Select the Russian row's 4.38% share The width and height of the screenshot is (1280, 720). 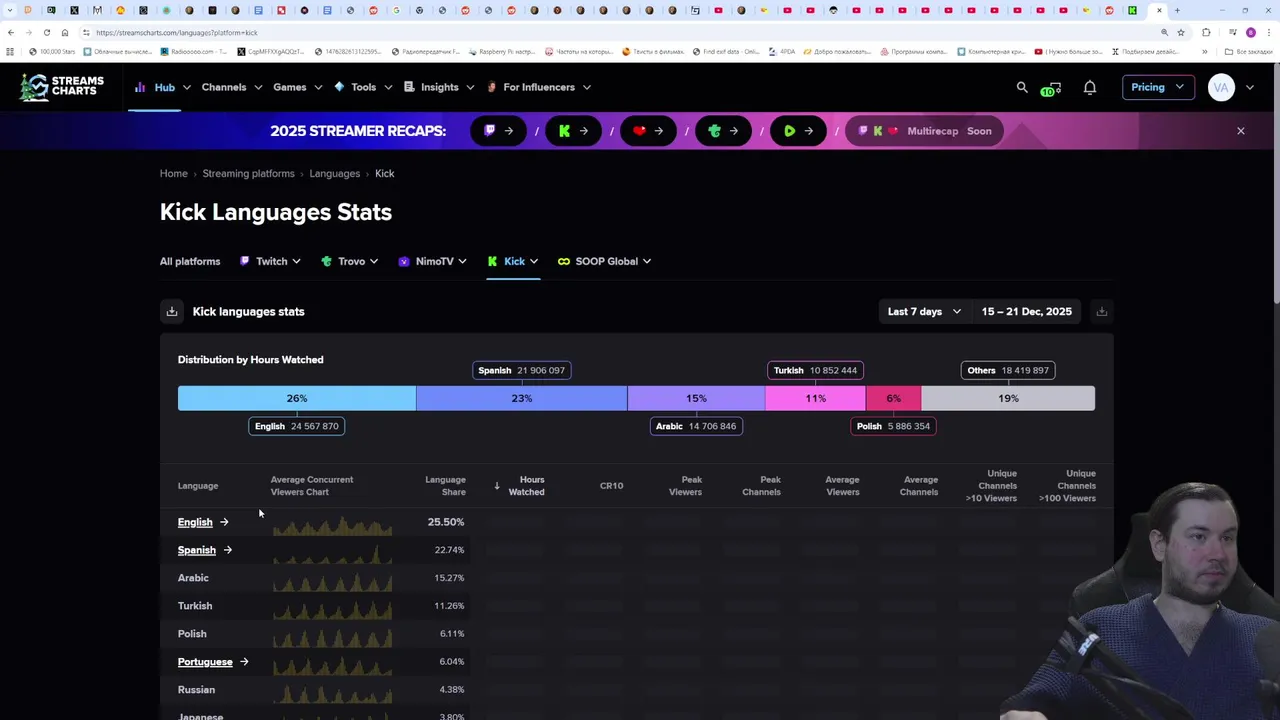tap(451, 690)
